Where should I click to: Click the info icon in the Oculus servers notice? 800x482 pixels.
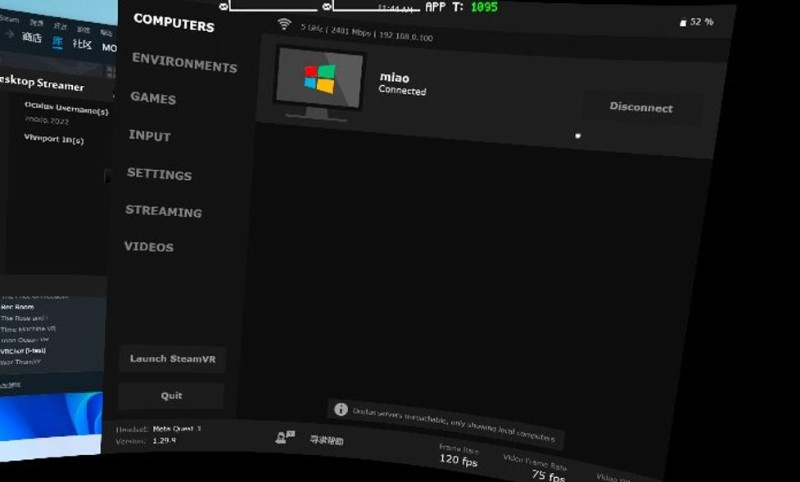[341, 409]
